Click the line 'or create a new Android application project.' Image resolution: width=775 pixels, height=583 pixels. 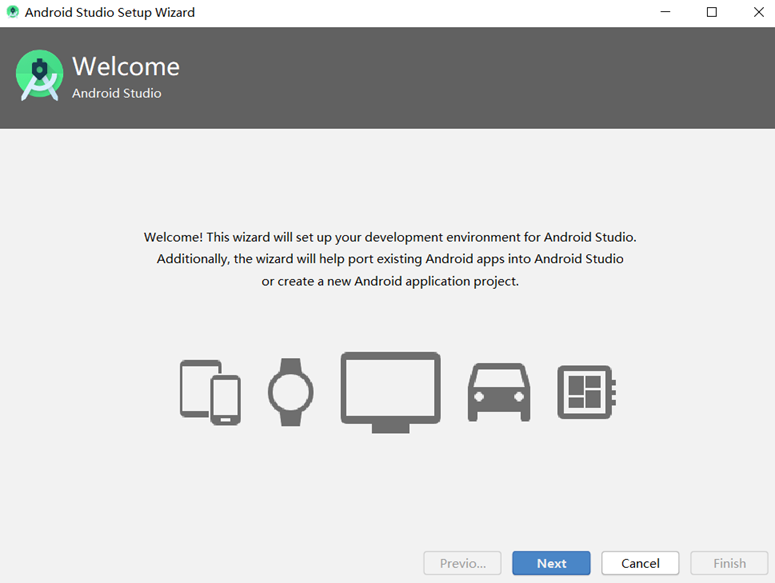click(x=390, y=281)
